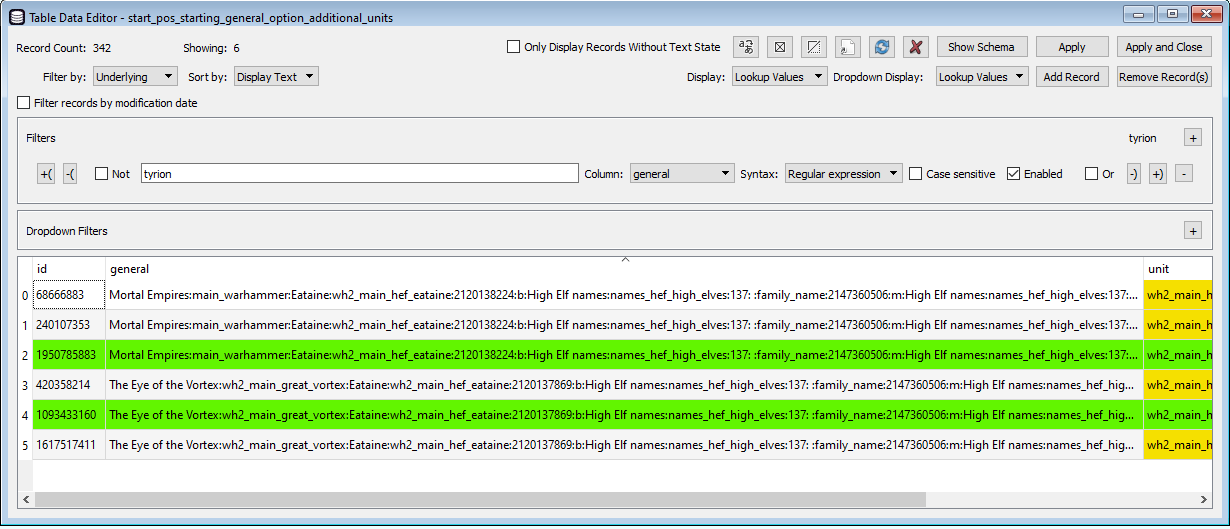
Task: Toggle the Case sensitive checkbox
Action: click(x=915, y=174)
